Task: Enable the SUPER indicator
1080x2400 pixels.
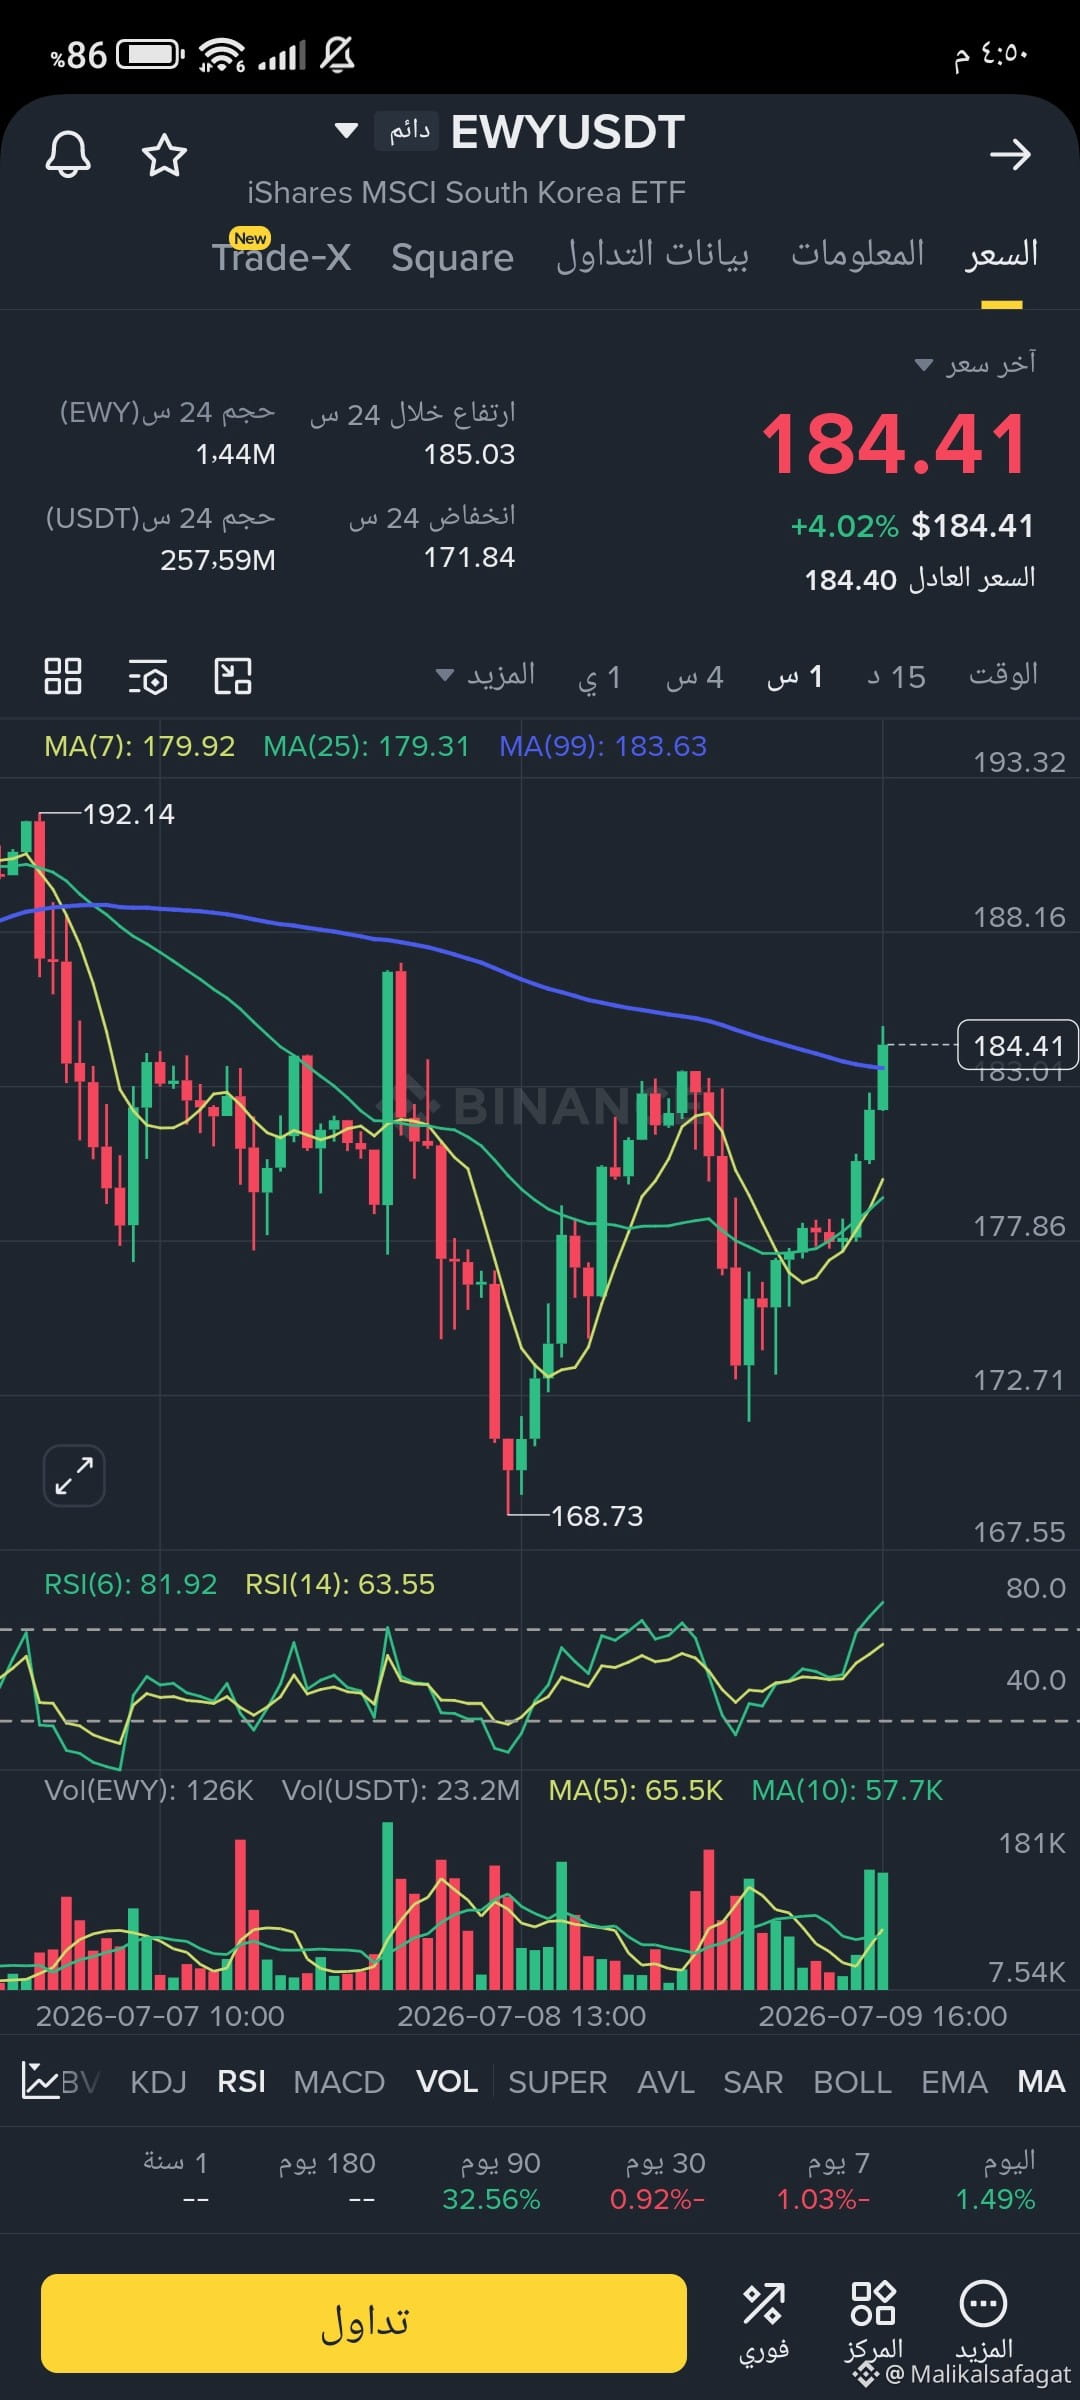Action: coord(557,2081)
